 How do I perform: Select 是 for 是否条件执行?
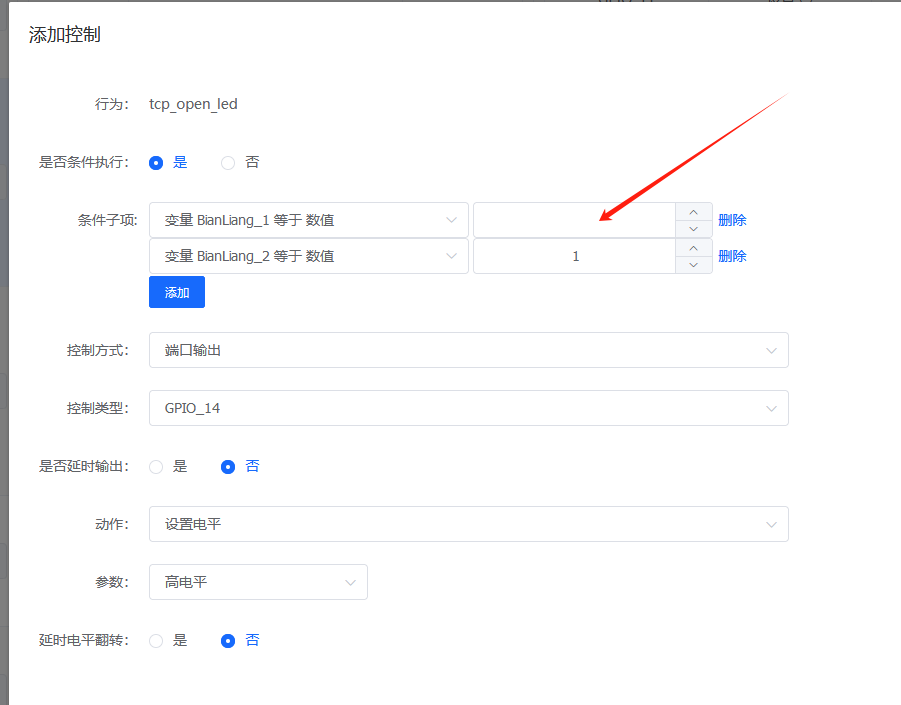156,162
